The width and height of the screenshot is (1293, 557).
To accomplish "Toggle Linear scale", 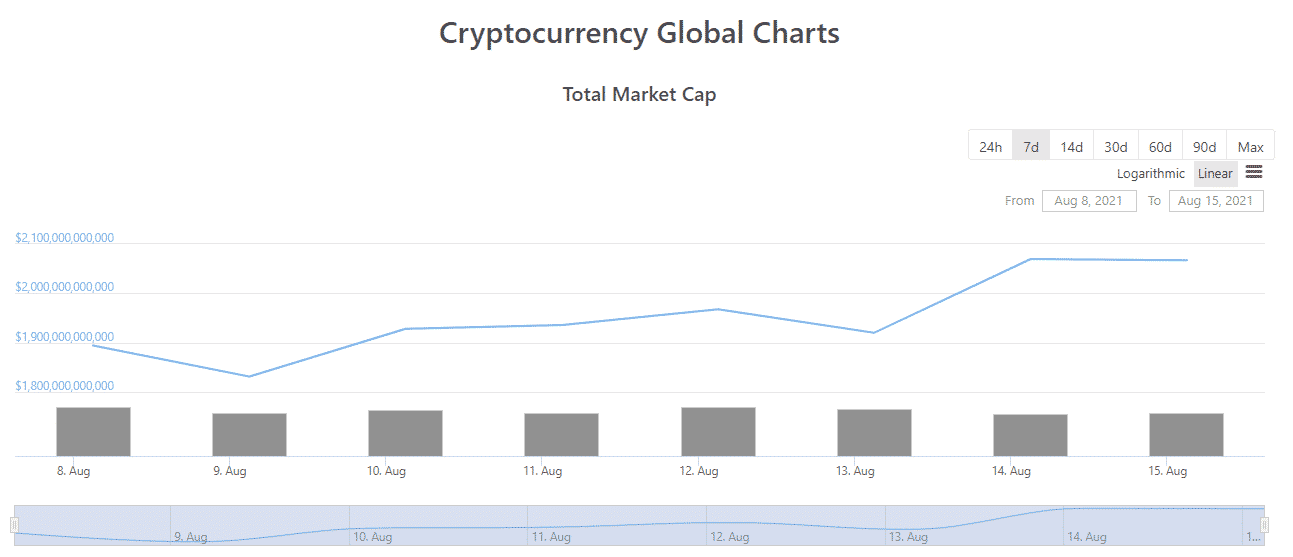I will 1215,174.
